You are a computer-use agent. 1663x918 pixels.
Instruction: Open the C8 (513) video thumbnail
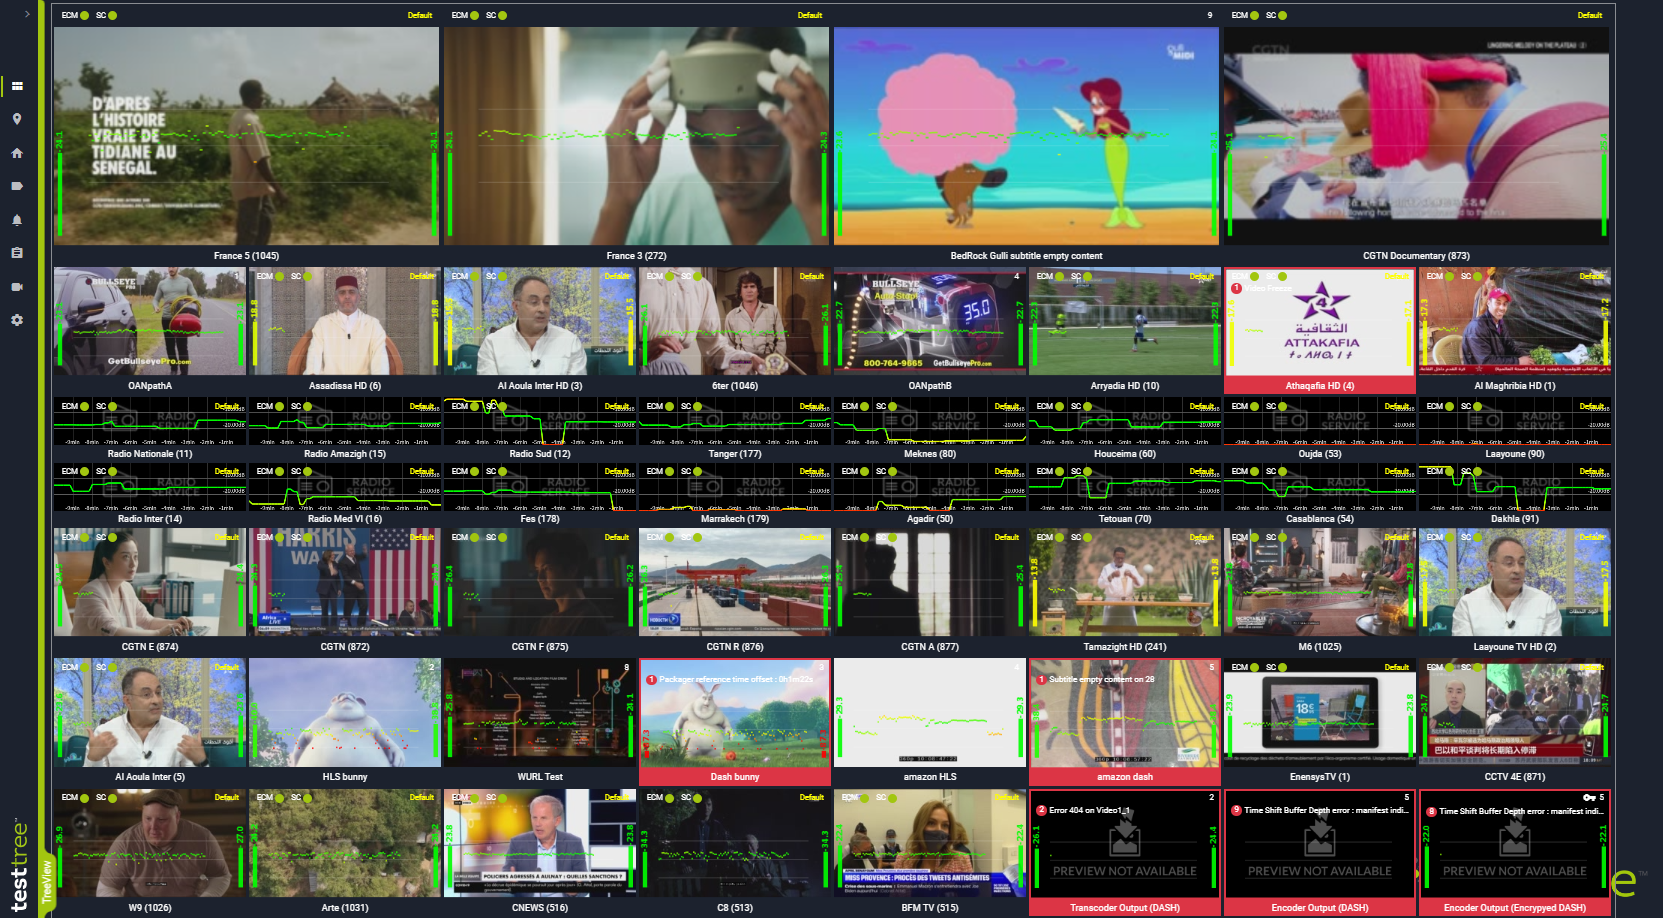[x=735, y=843]
